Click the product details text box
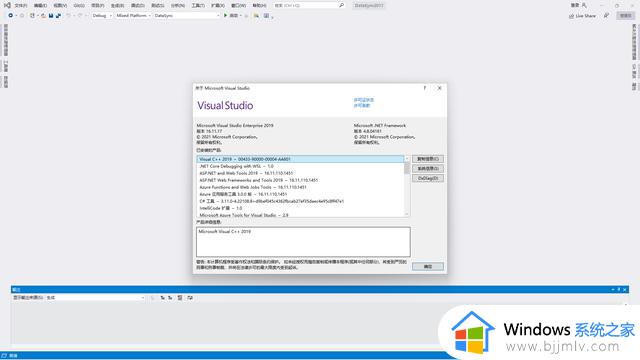This screenshot has width=640, height=360. point(303,242)
